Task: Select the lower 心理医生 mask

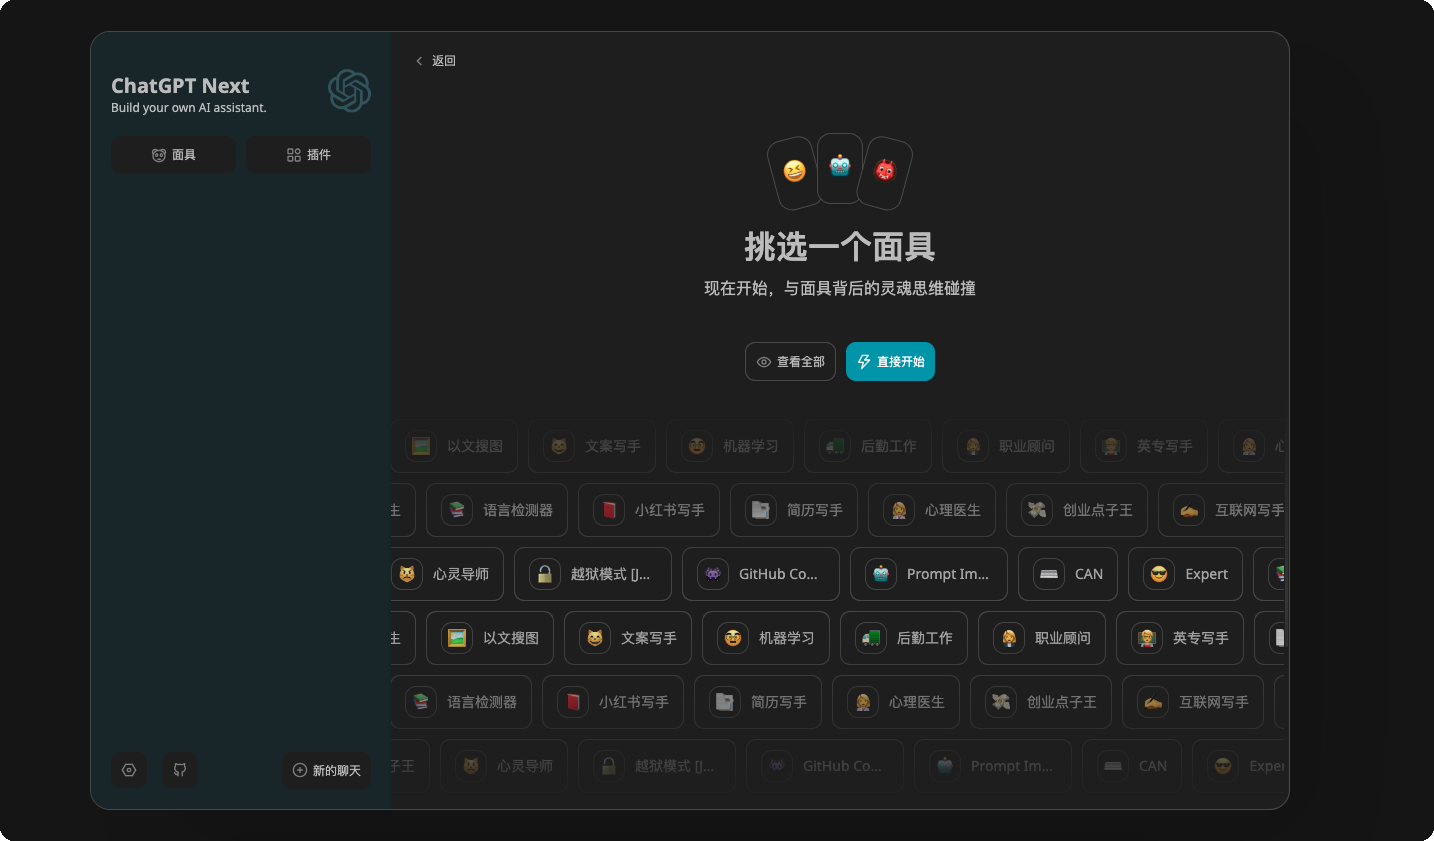Action: coord(896,702)
